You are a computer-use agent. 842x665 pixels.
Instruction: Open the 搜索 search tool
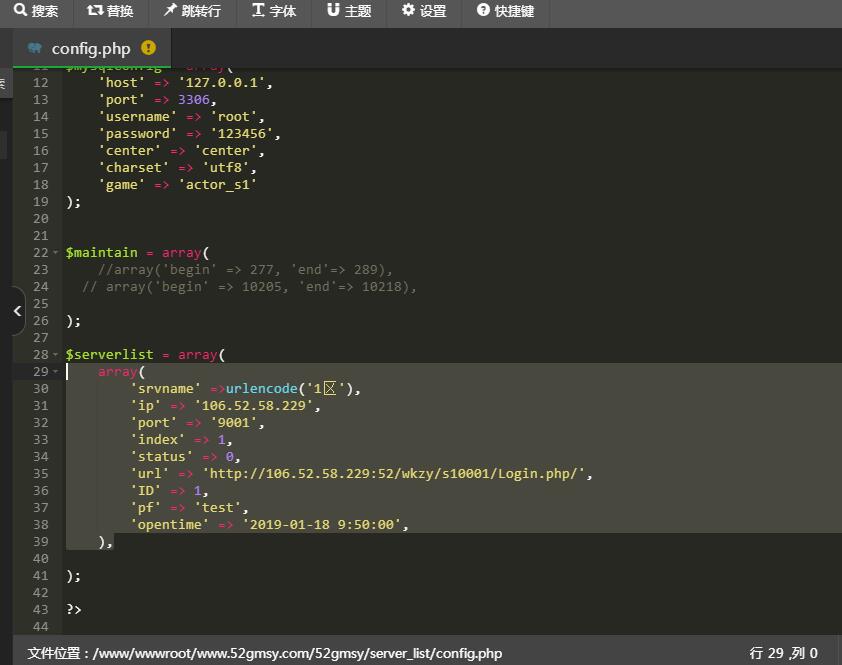pyautogui.click(x=36, y=11)
